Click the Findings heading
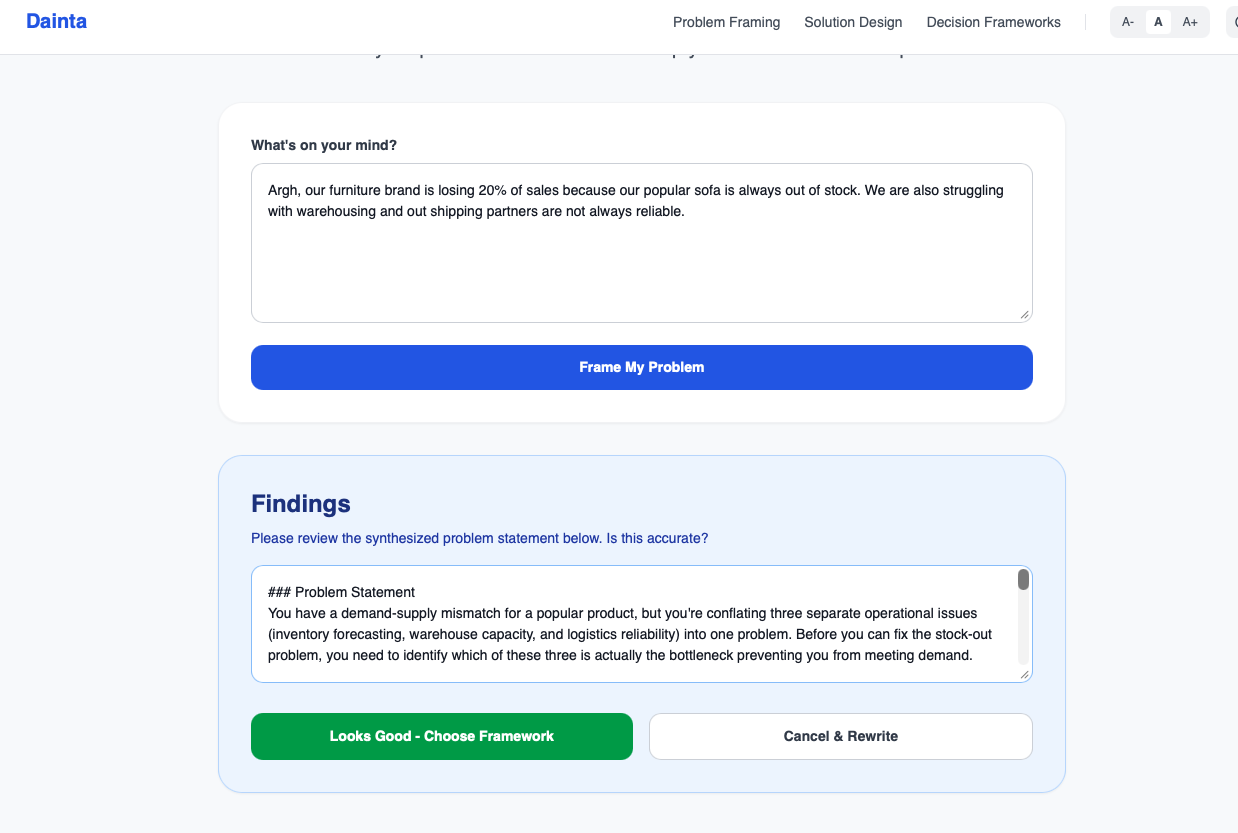1238x833 pixels. [300, 503]
